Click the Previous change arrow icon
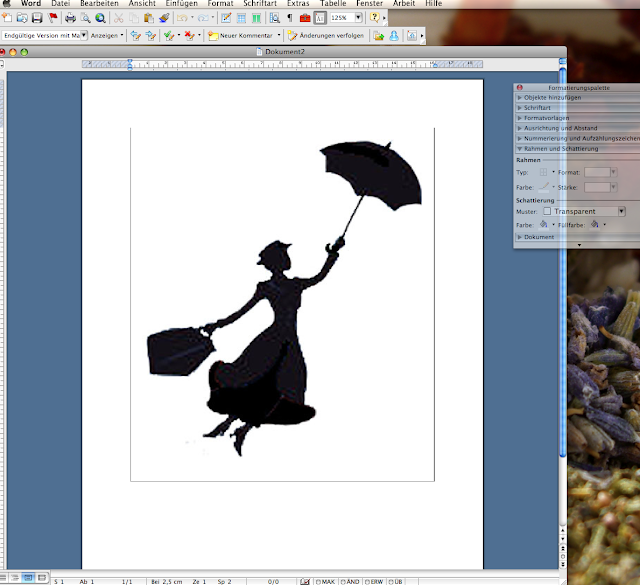 tap(135, 36)
